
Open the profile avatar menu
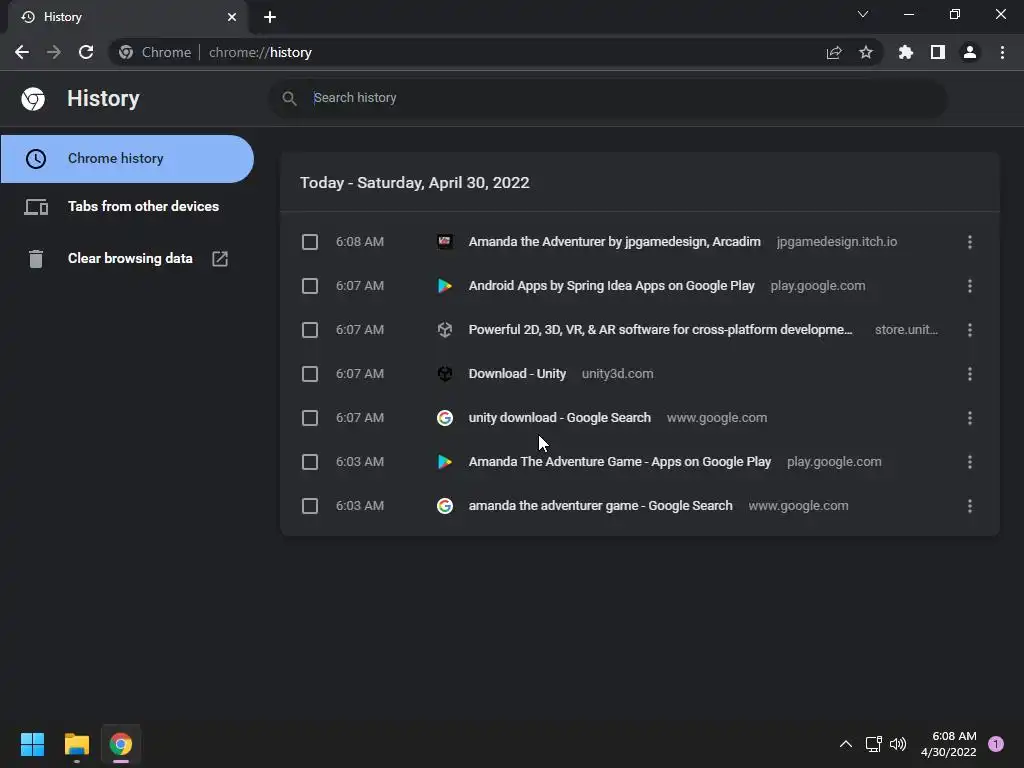click(970, 52)
